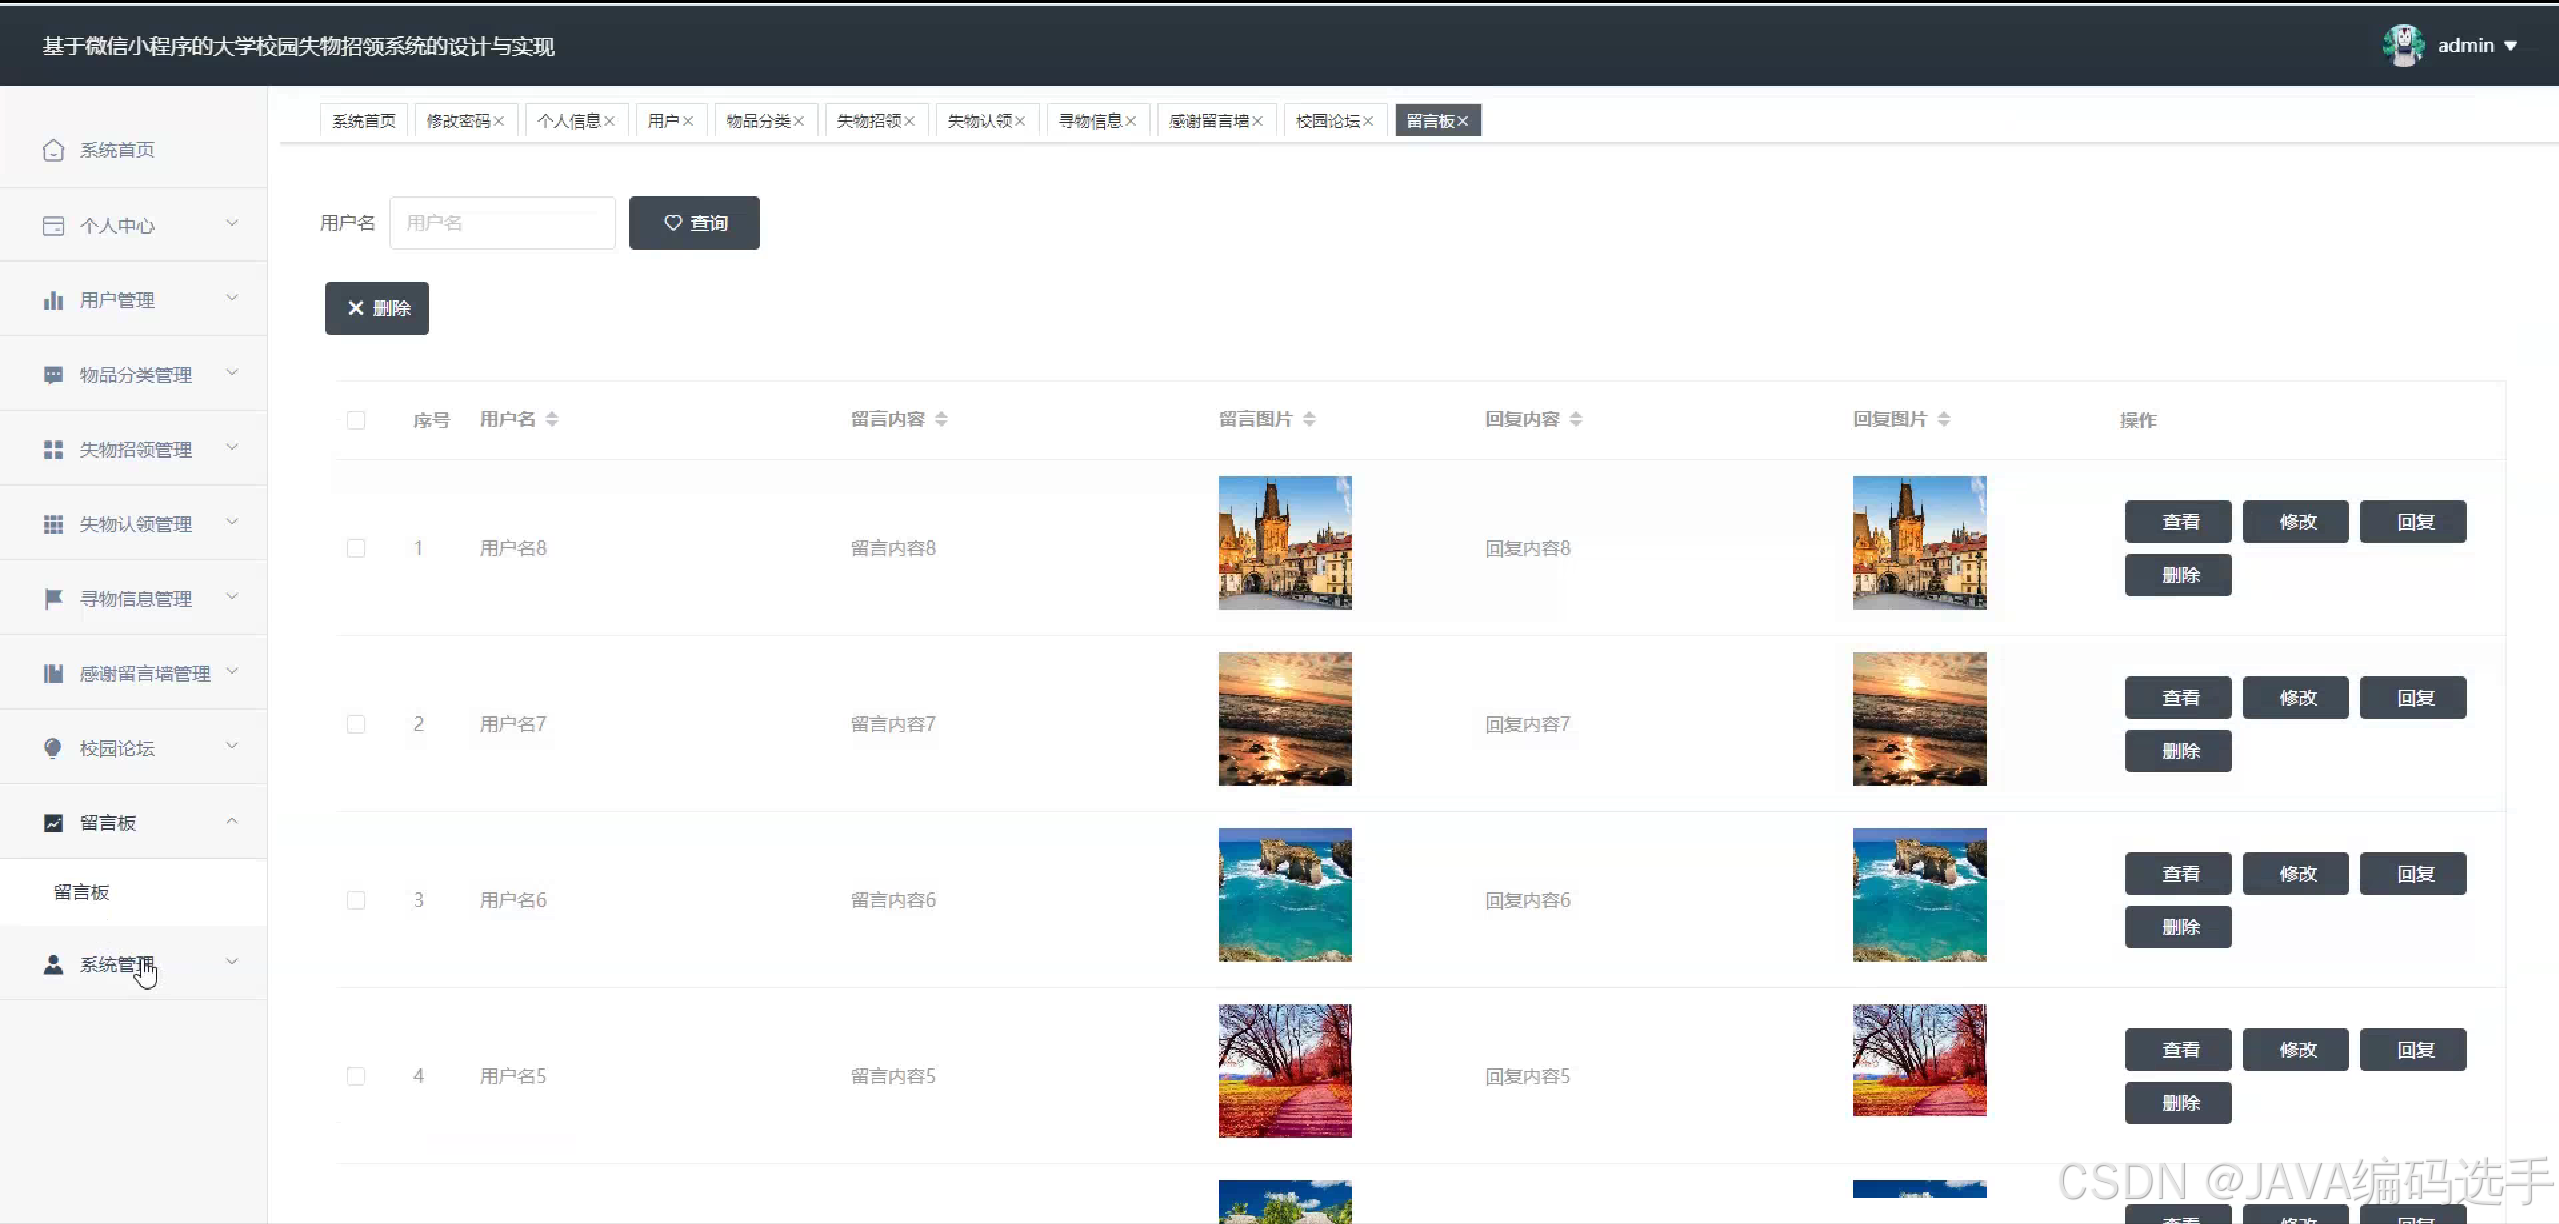Tick the select-all checkbox in header
2559x1224 pixels.
[356, 420]
